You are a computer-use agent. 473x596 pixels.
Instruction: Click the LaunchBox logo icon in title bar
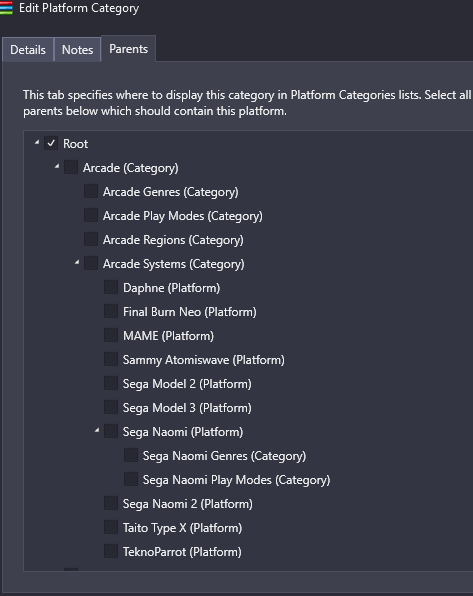(6, 8)
